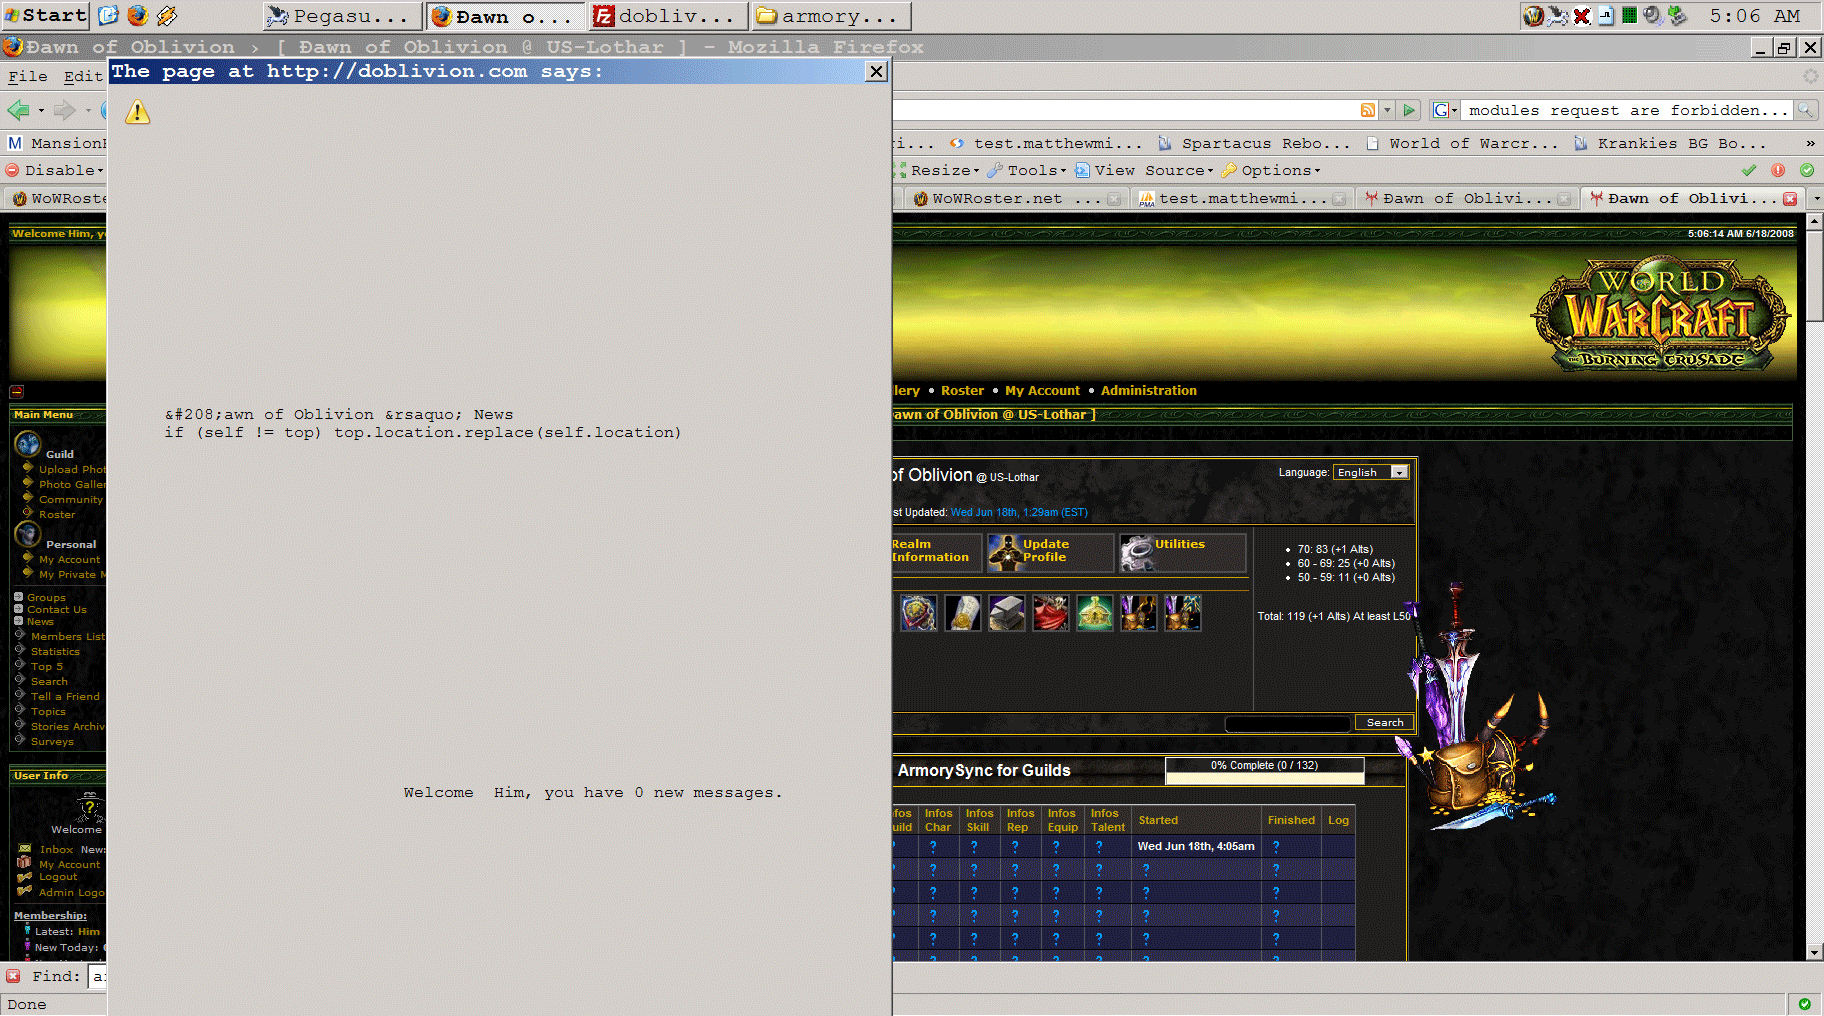Click the green treasure chest icon
1824x1016 pixels.
[1094, 613]
